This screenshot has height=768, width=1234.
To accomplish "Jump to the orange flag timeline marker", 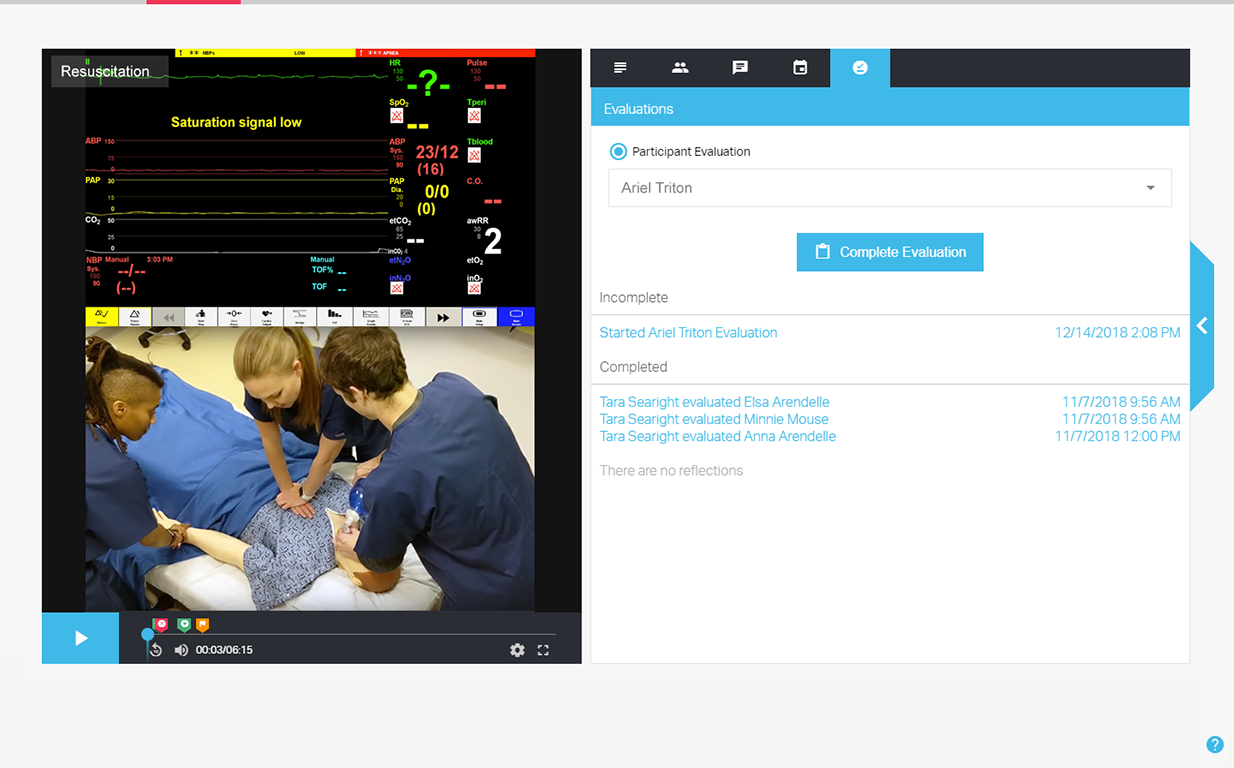I will coord(203,625).
